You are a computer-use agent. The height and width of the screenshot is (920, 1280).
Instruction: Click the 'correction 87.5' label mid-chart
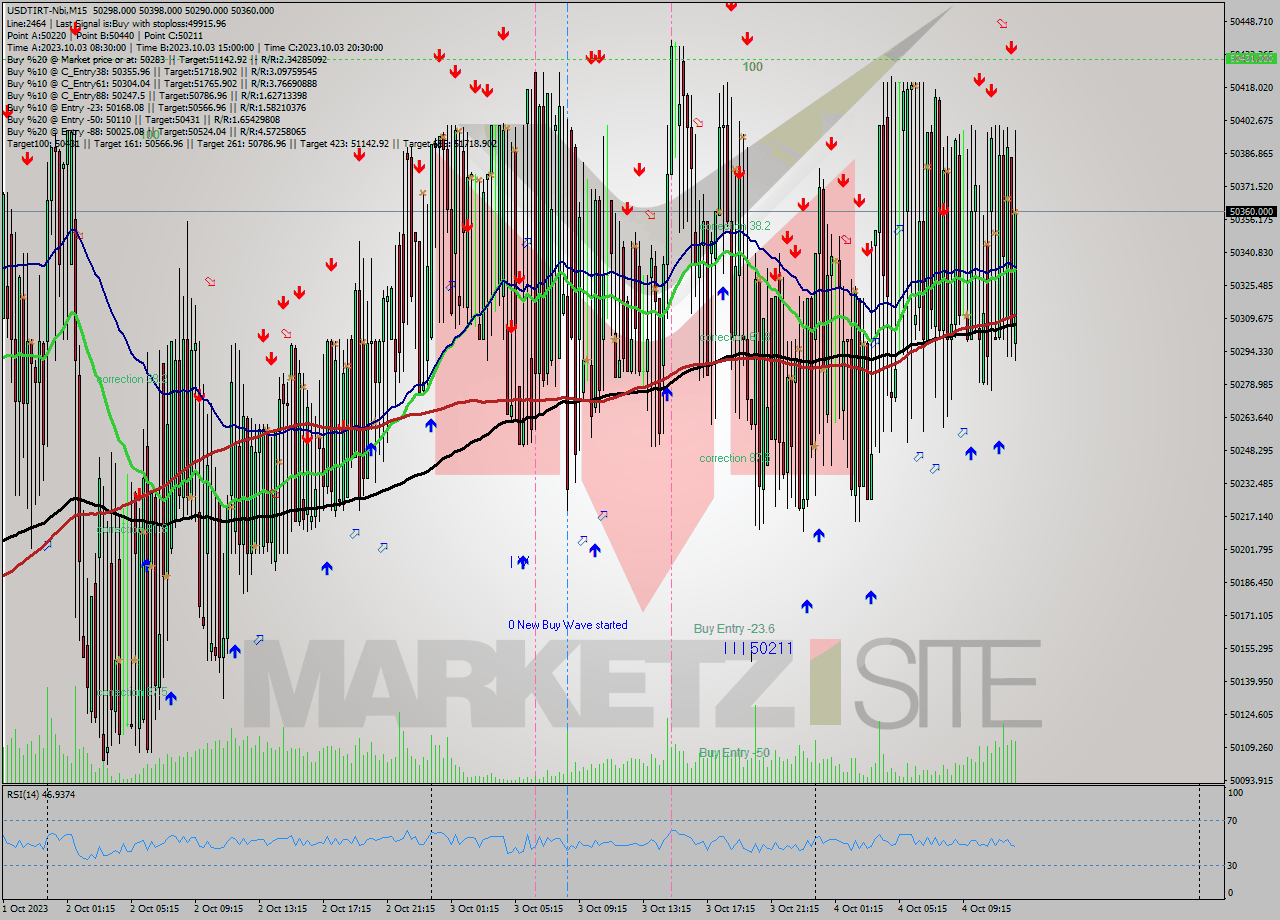coord(734,458)
